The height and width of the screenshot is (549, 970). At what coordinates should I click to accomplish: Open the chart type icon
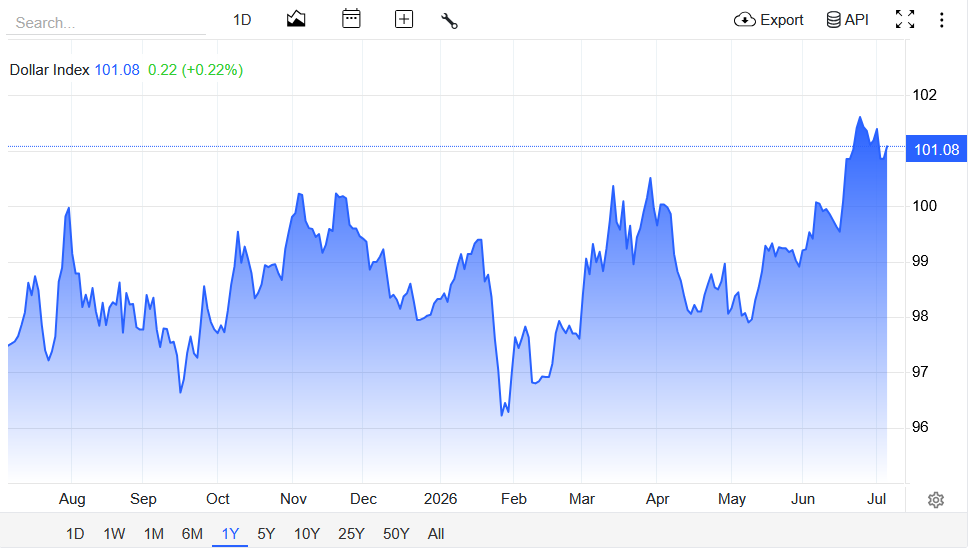[296, 19]
